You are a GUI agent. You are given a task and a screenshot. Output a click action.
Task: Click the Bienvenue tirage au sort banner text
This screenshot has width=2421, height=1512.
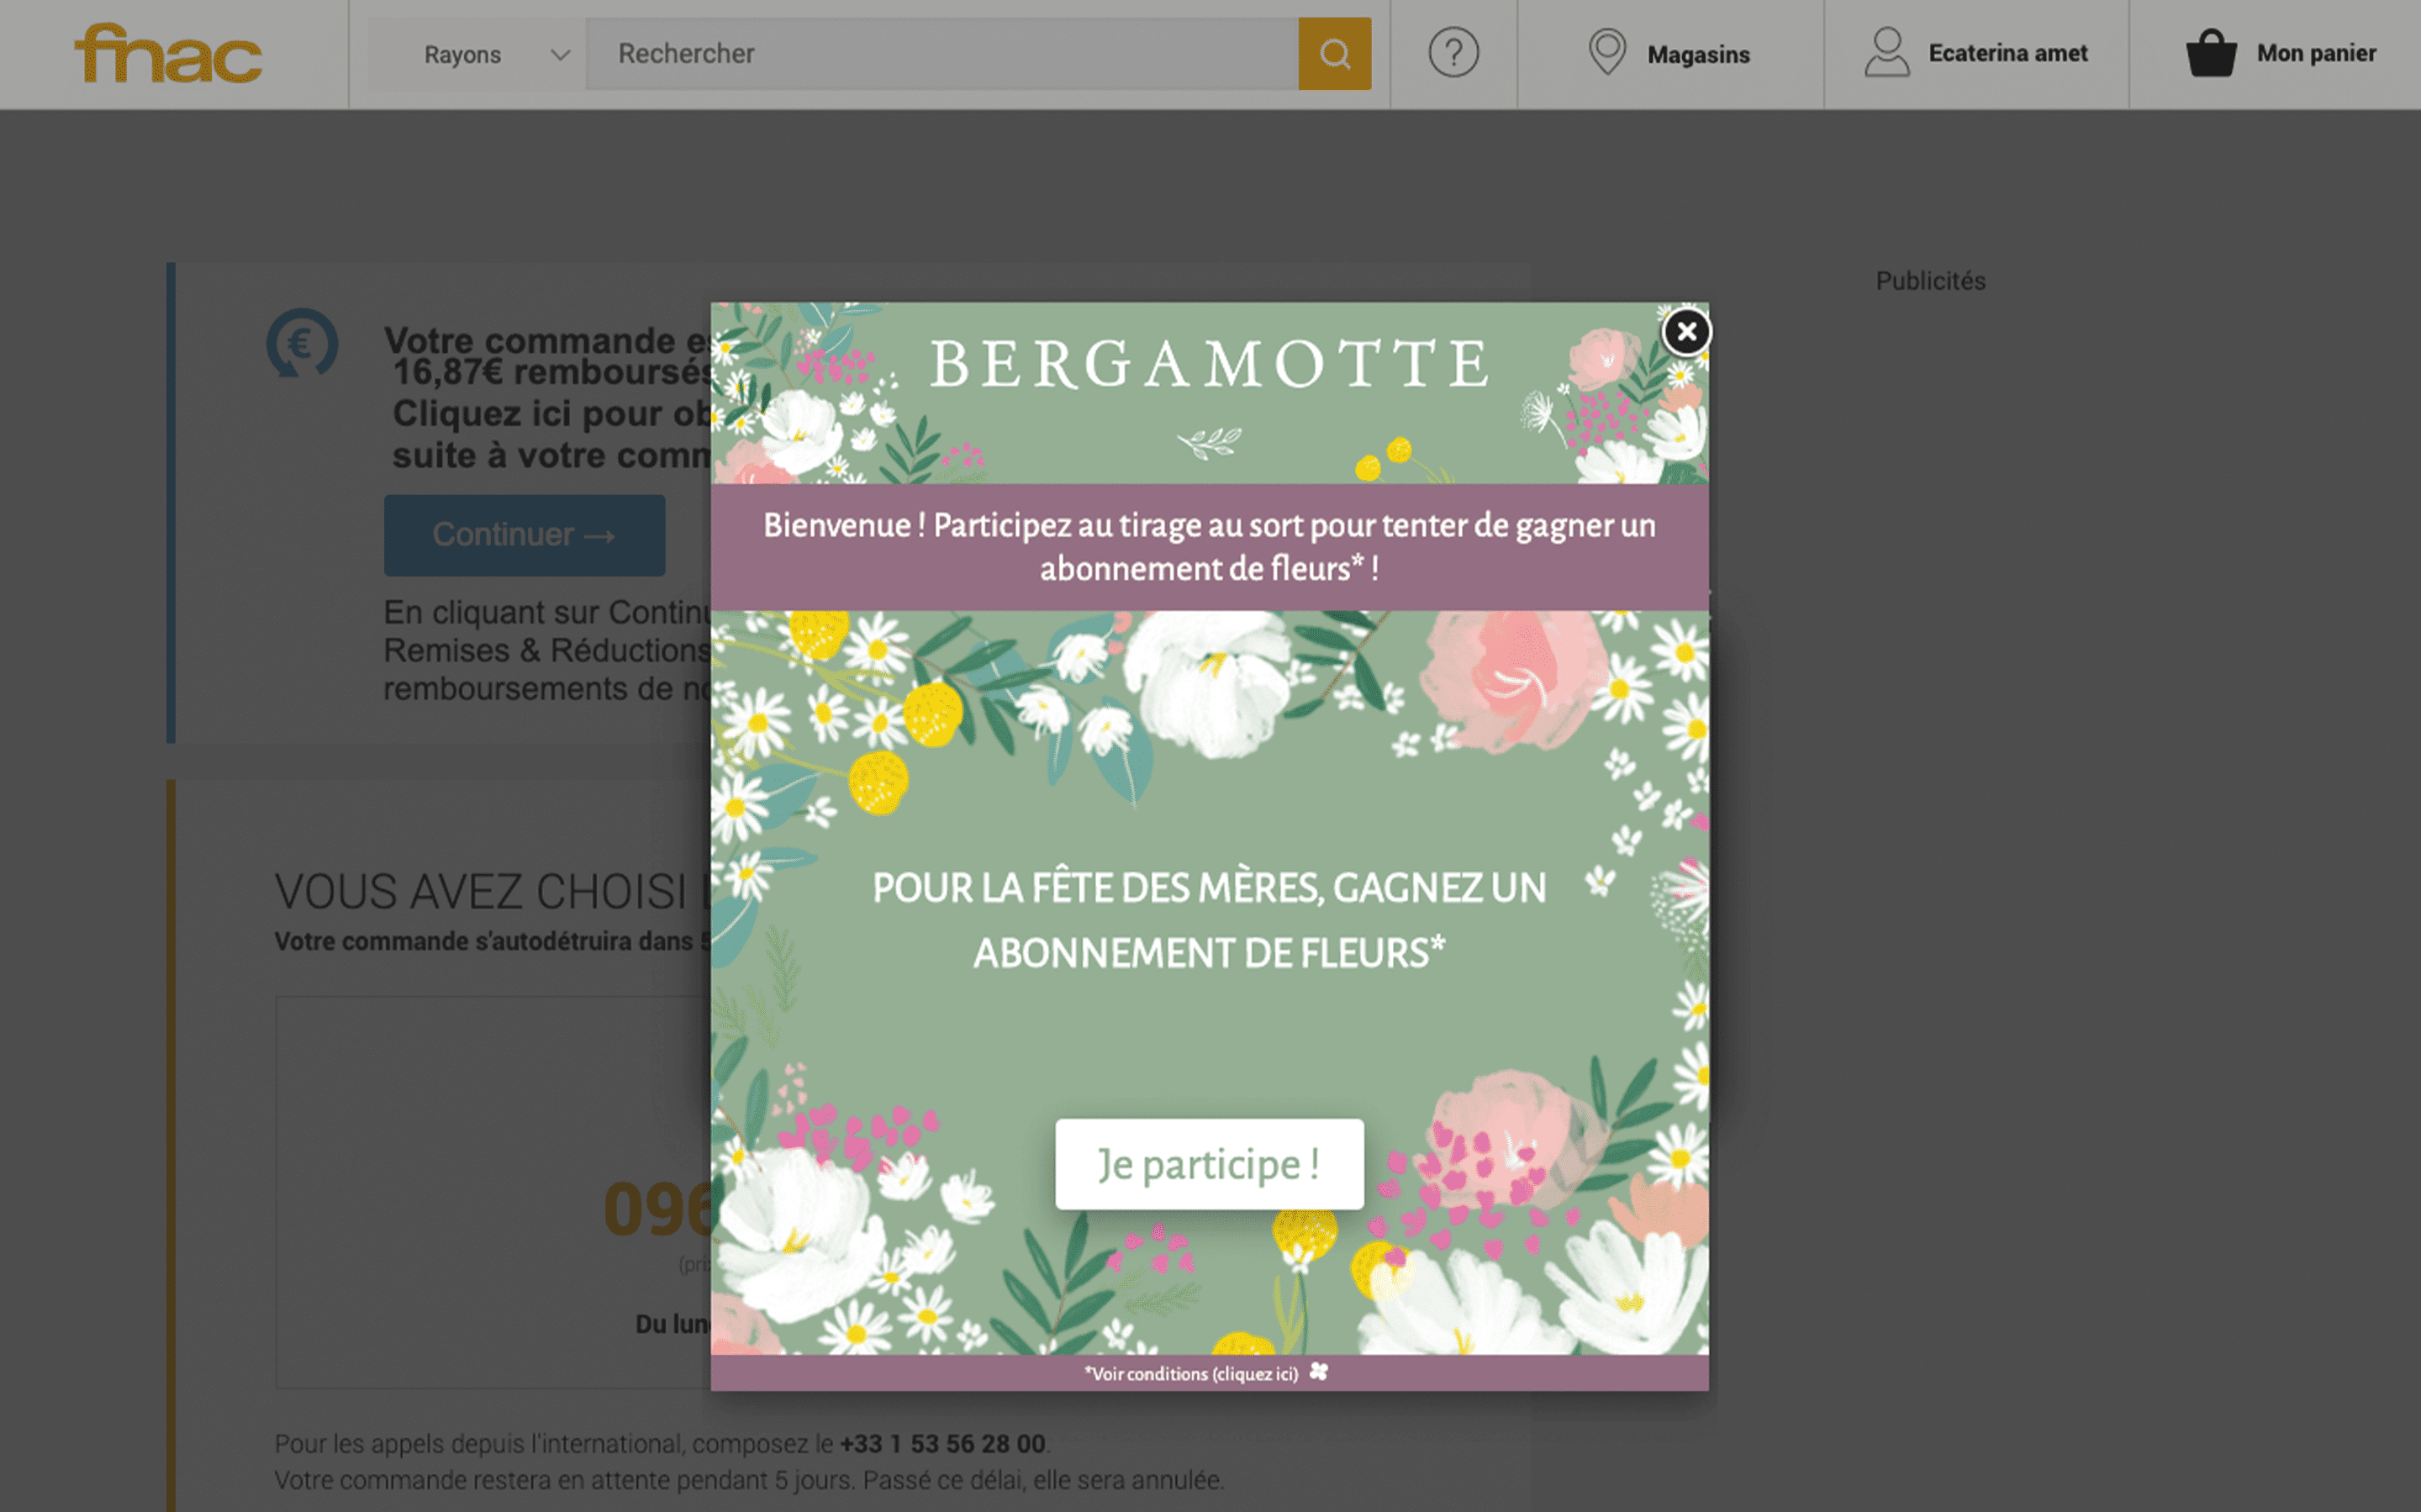pos(1209,547)
